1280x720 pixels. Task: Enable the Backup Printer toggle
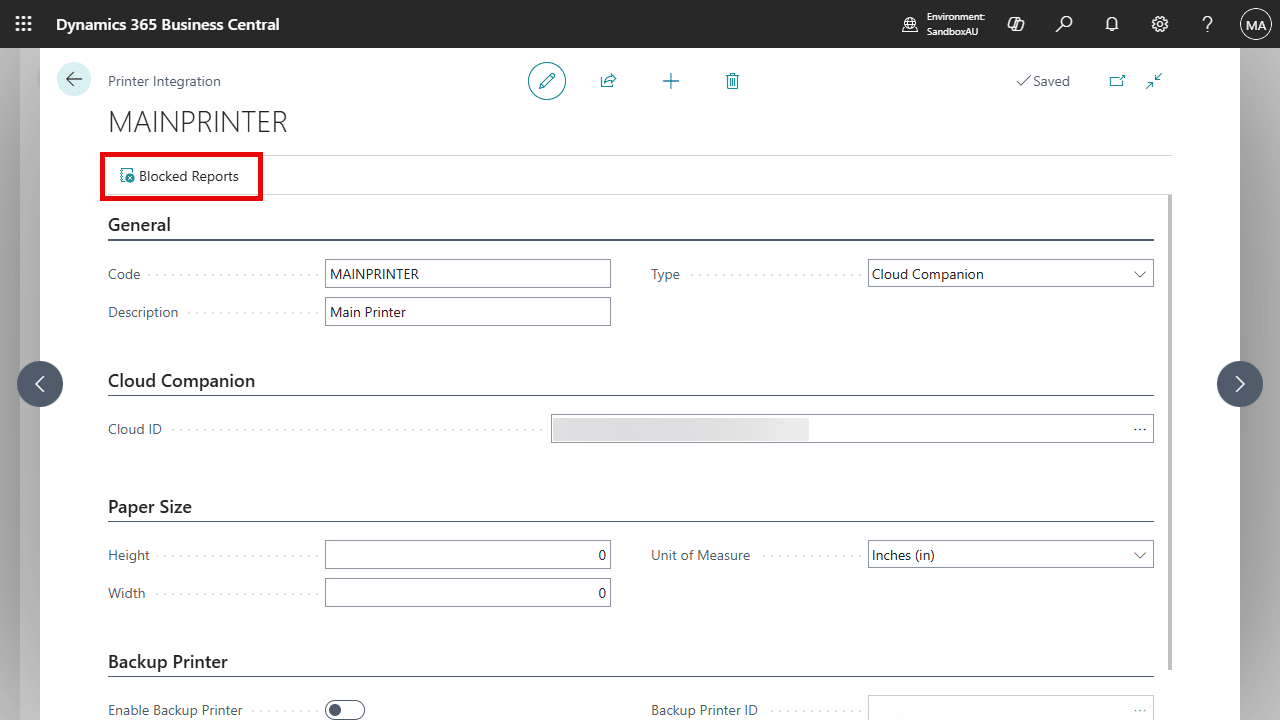345,710
